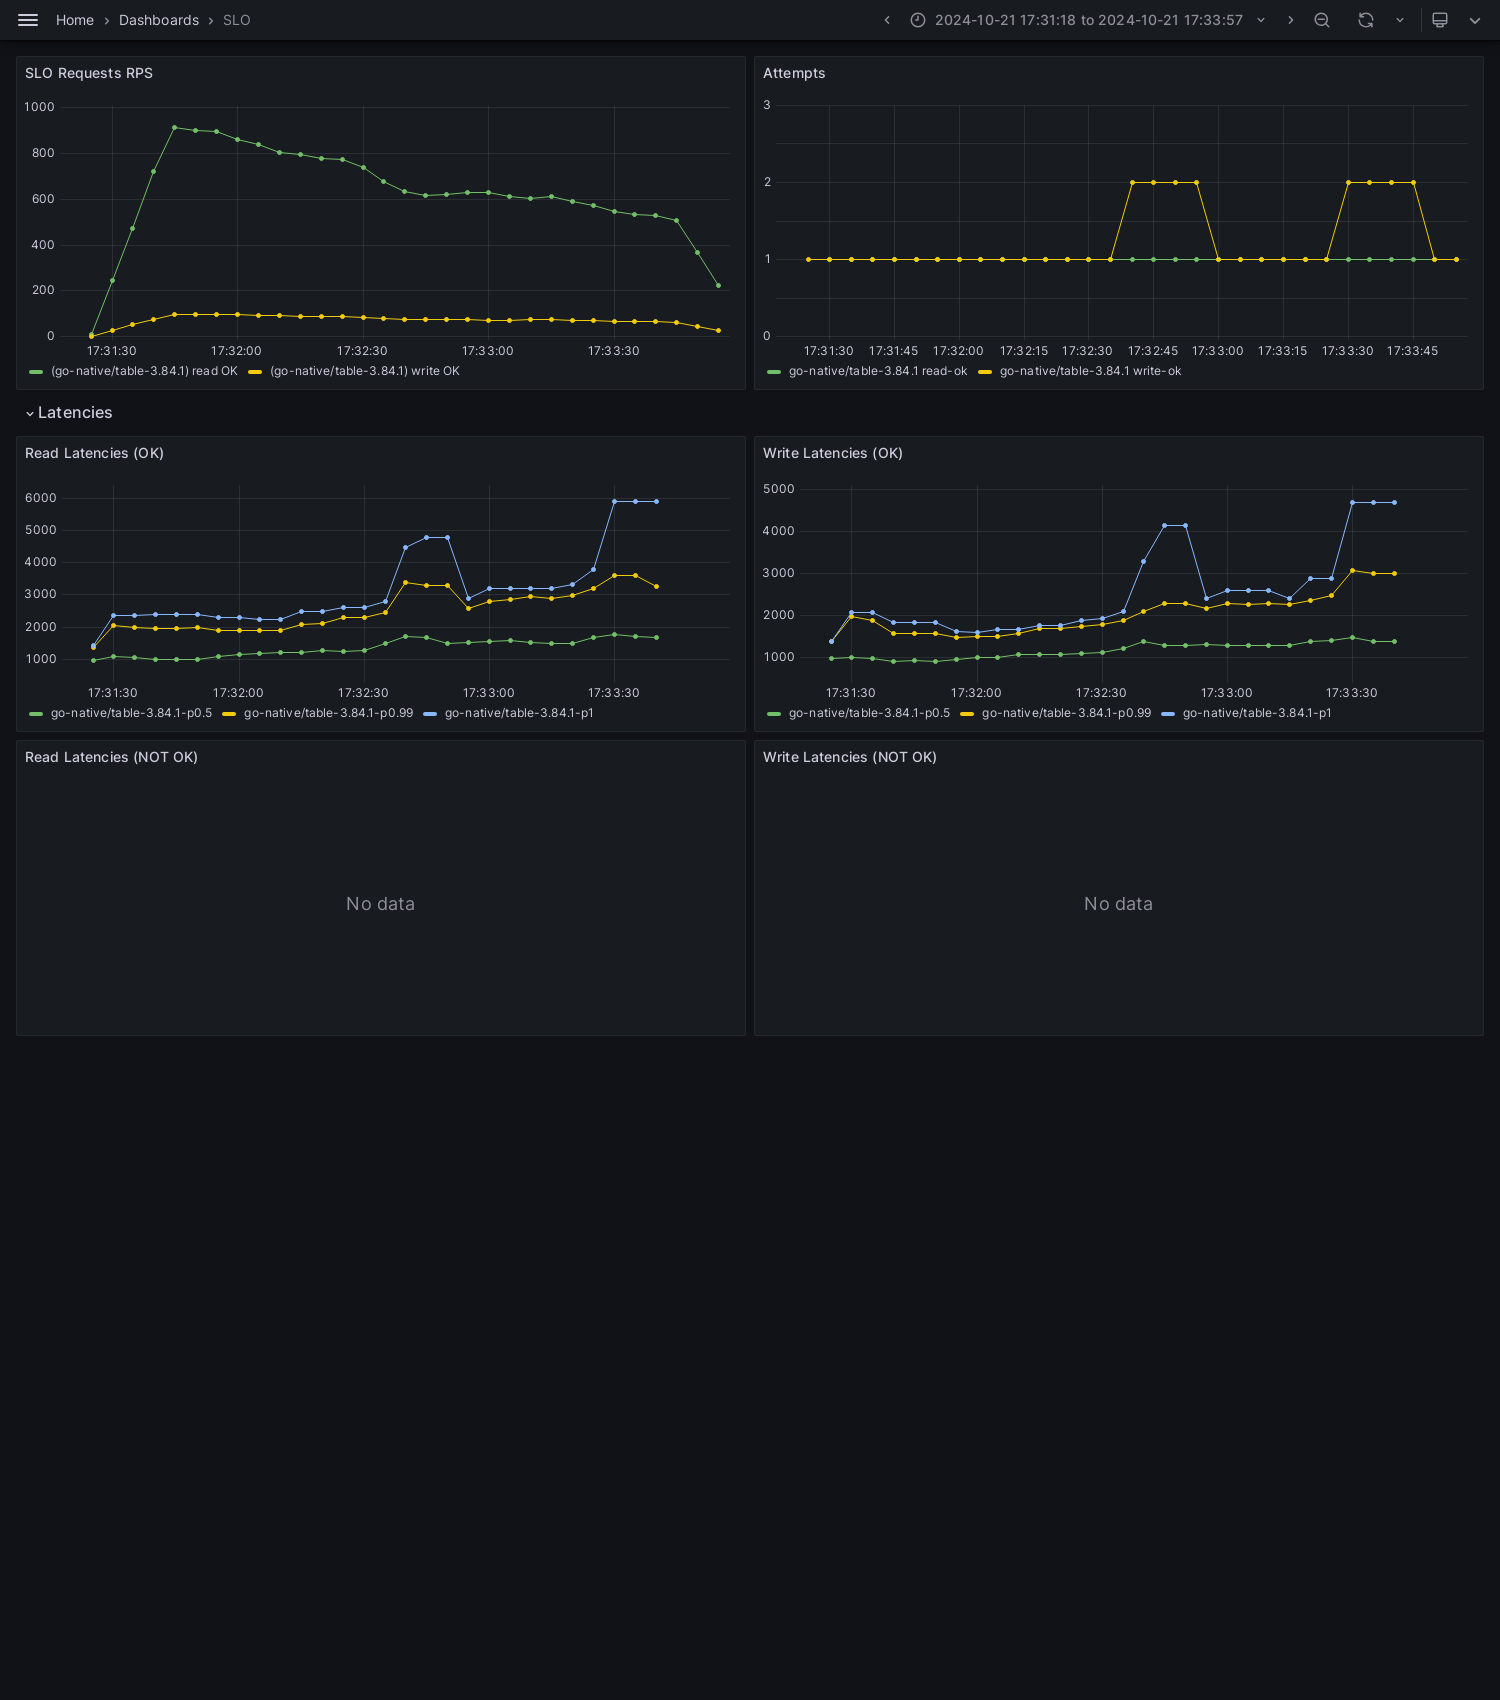Zoom out the time range
This screenshot has width=1500, height=1700.
pyautogui.click(x=1322, y=20)
